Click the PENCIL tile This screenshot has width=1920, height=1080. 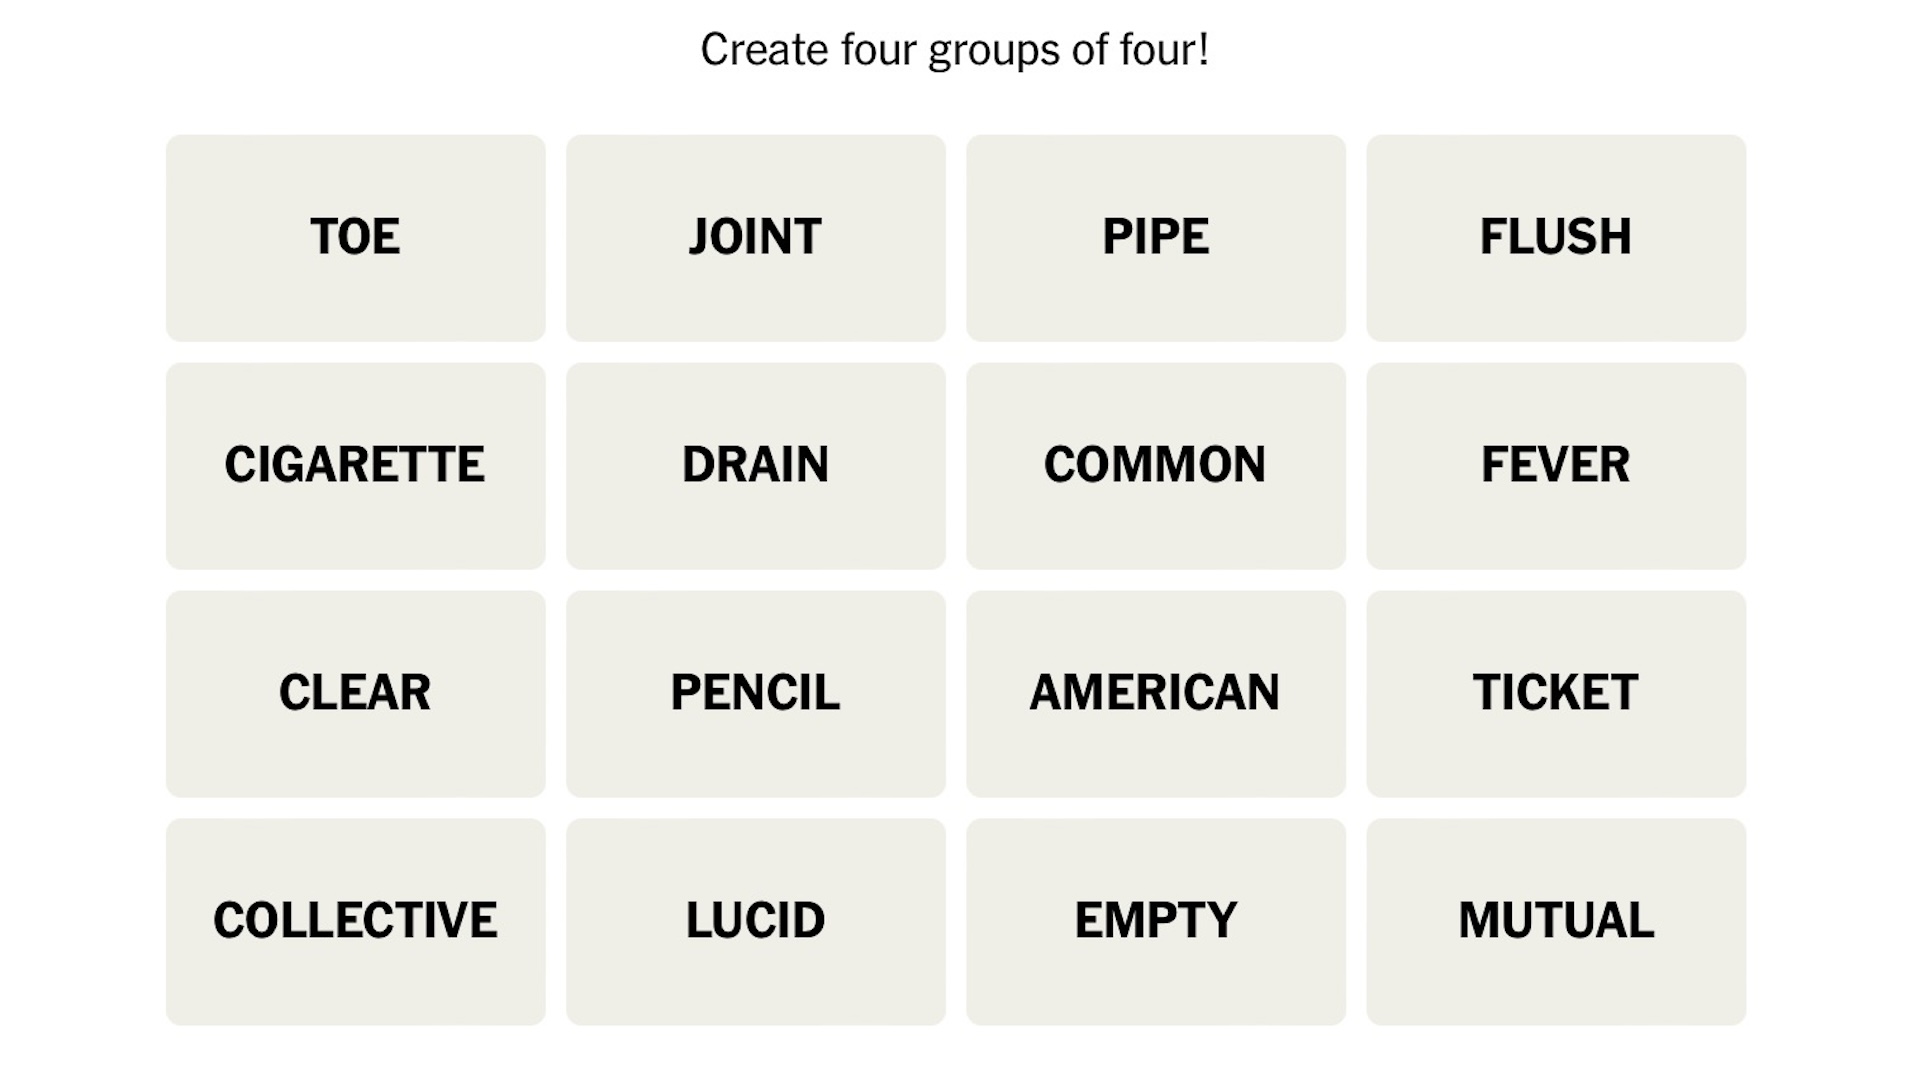[756, 692]
